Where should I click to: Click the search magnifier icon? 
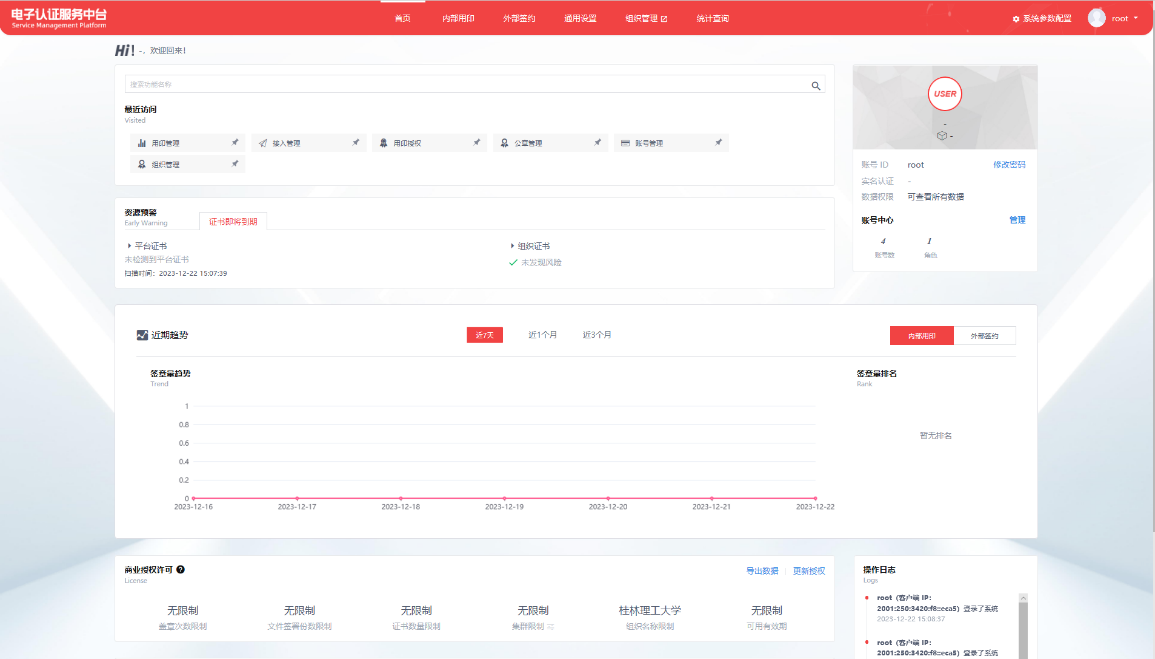click(816, 86)
